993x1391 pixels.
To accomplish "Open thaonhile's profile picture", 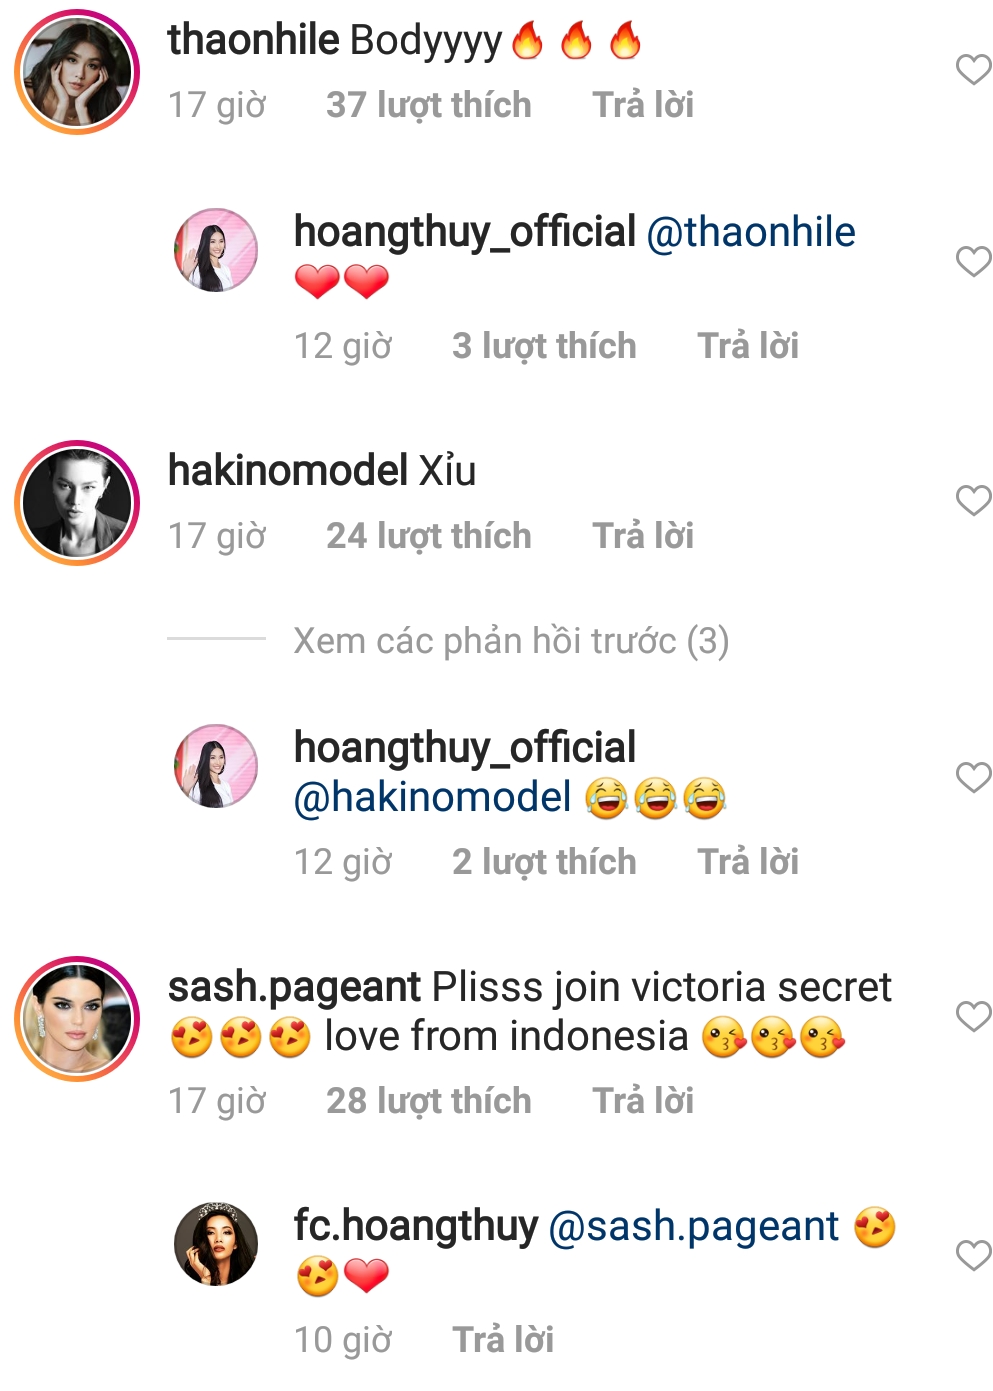I will click(77, 72).
